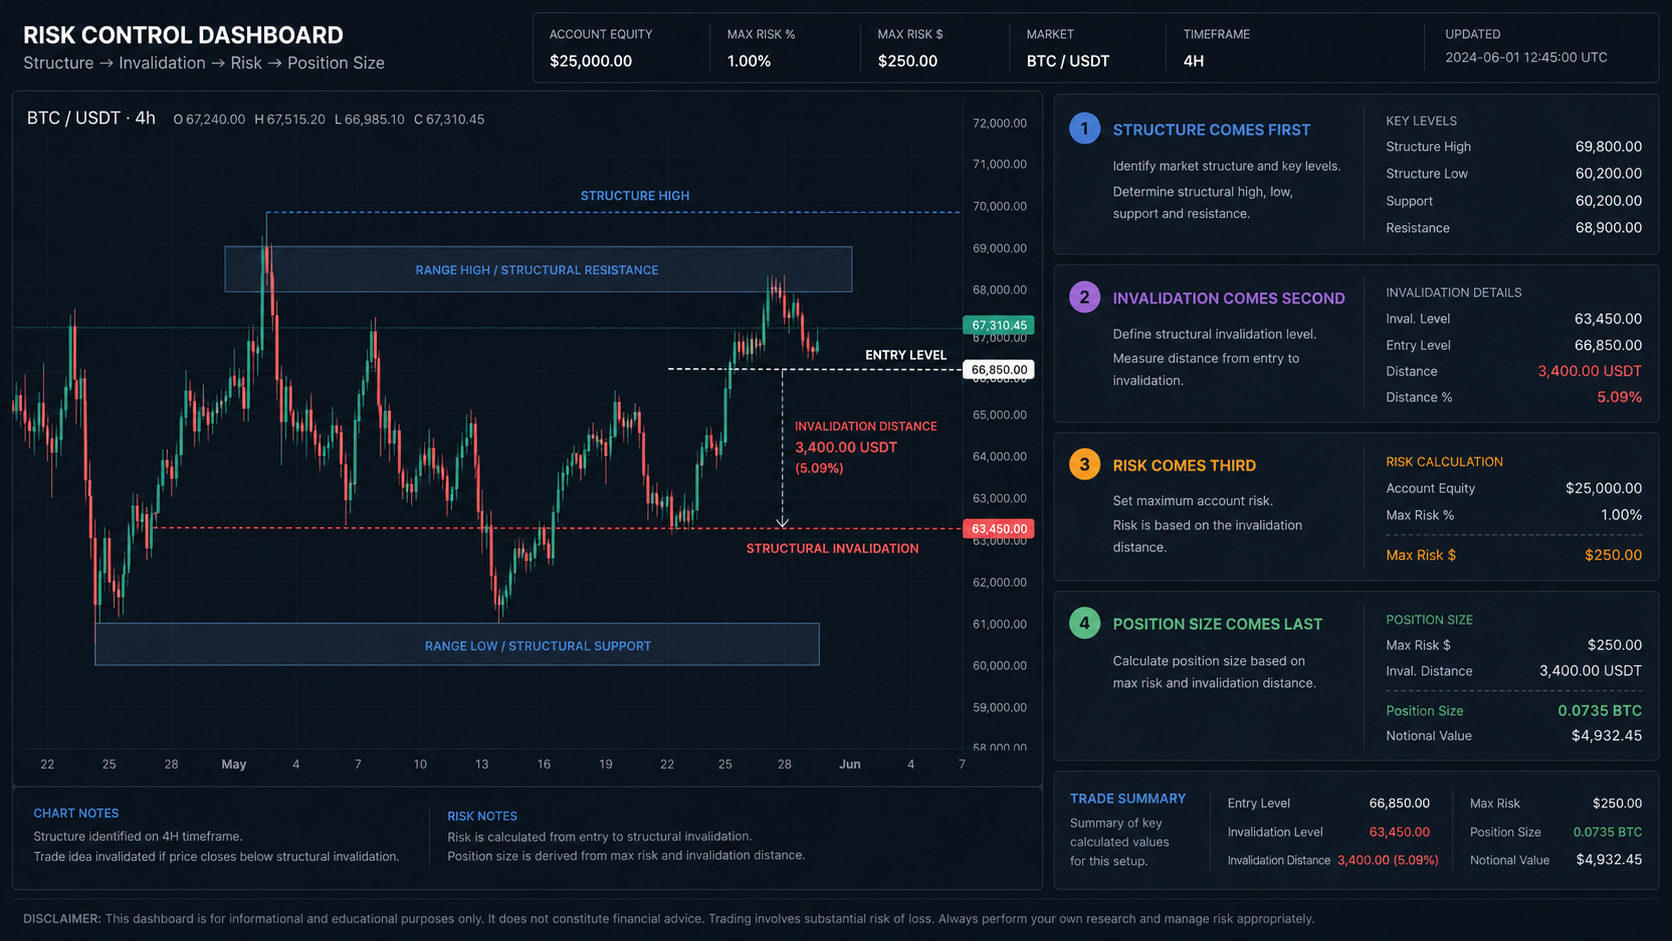Click the May label on the time axis
1672x941 pixels.
point(234,764)
